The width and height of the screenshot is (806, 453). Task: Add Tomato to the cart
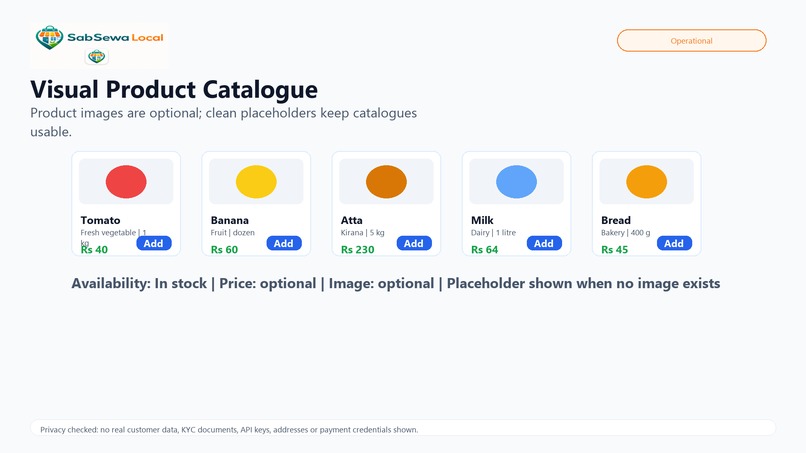154,243
